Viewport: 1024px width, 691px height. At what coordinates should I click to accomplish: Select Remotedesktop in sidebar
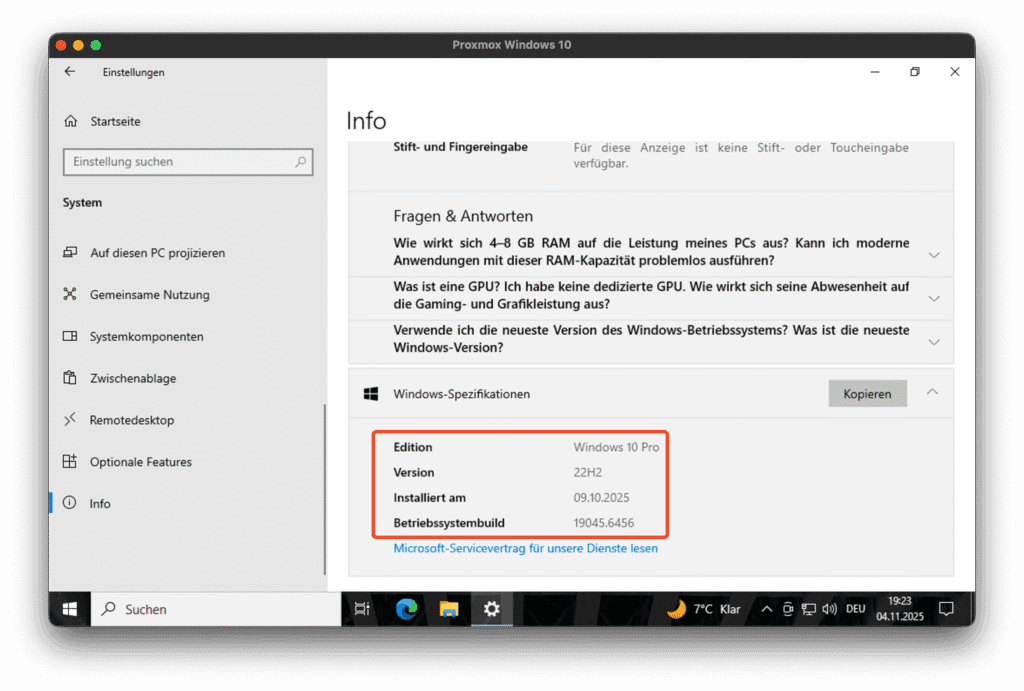point(131,420)
